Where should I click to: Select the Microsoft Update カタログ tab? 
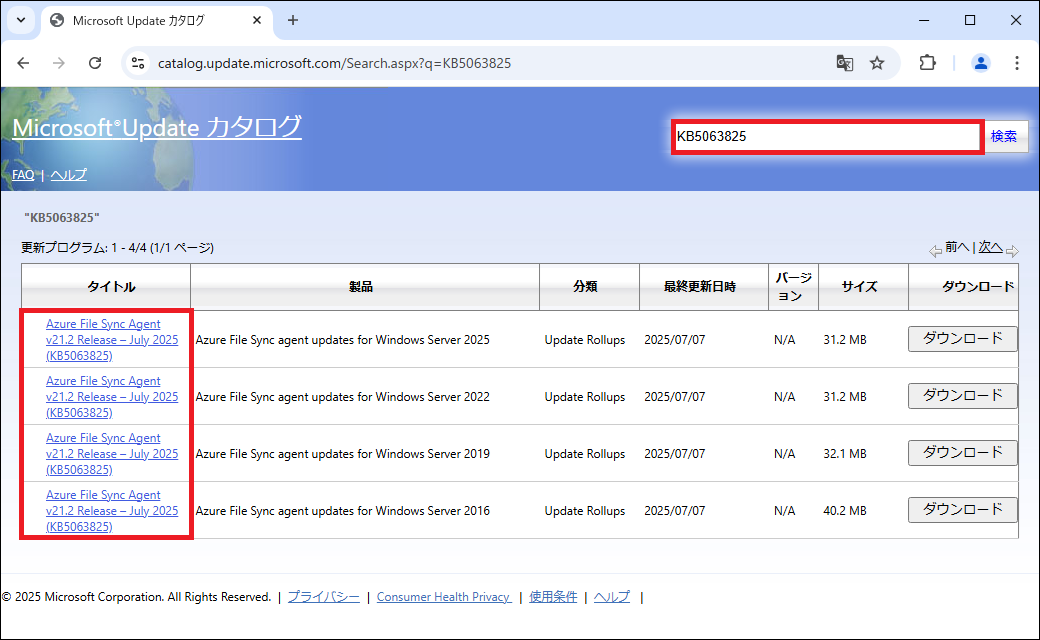[x=157, y=21]
